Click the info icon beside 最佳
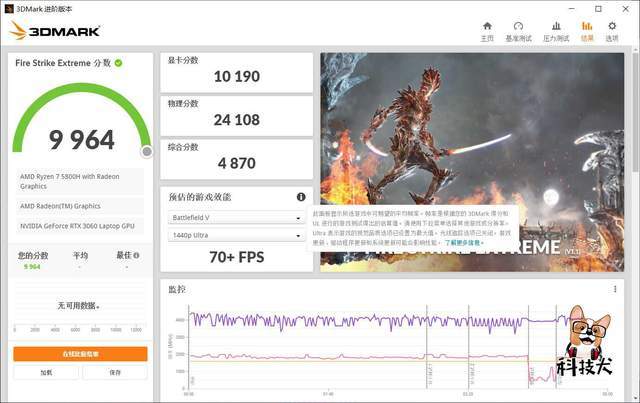Viewport: 640px width, 403px height. (x=136, y=255)
